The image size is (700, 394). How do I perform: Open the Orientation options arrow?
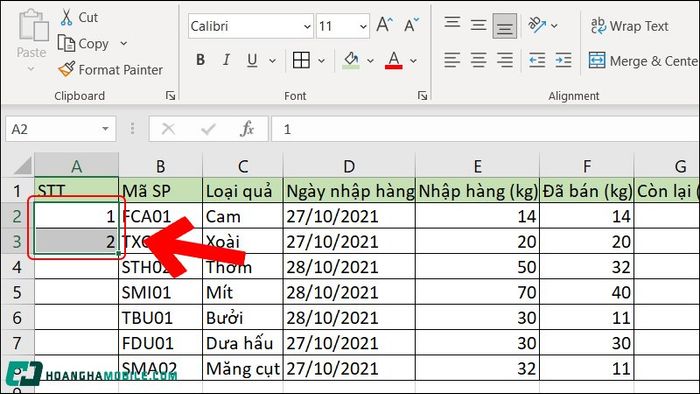click(554, 26)
